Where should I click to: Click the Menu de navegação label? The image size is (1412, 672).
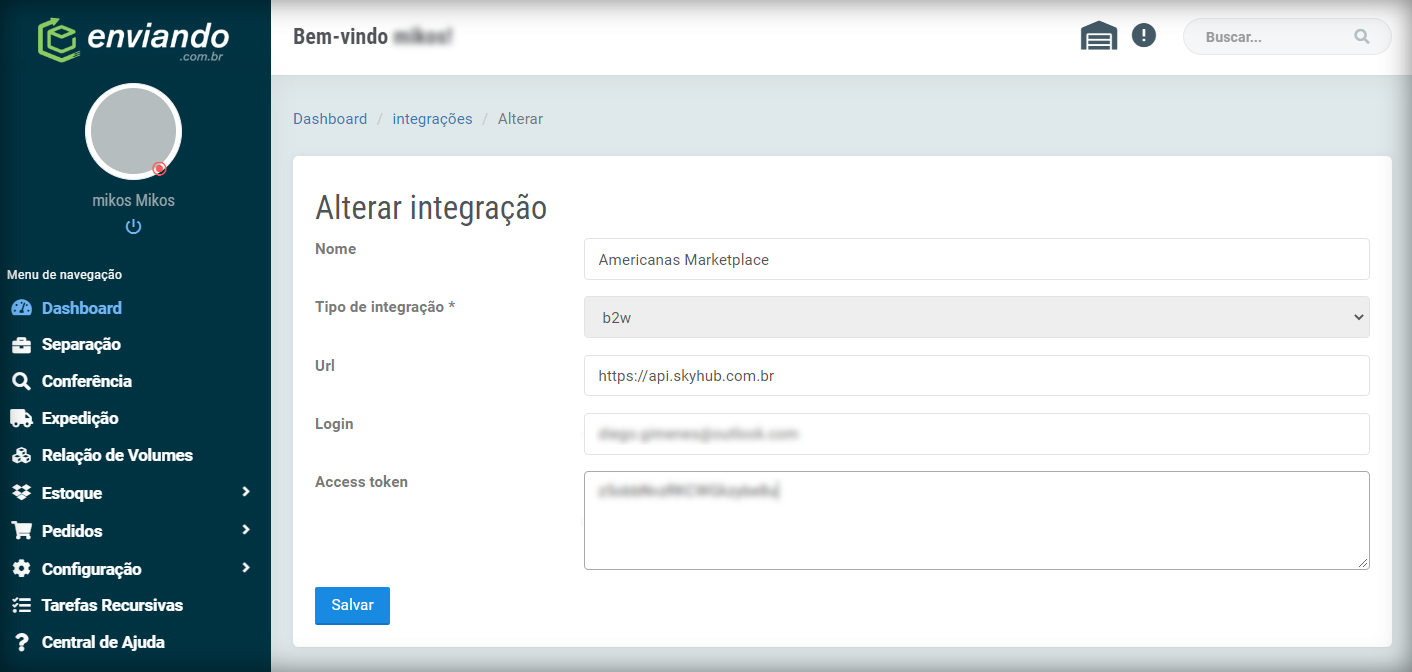[x=64, y=274]
